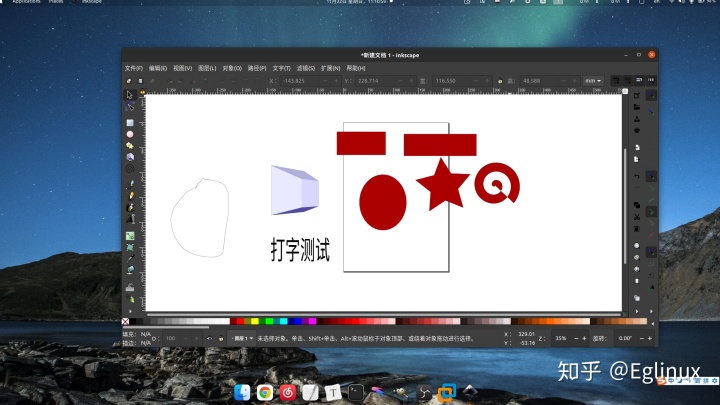Open the layer selector dropdown
The height and width of the screenshot is (405, 720).
pos(242,338)
